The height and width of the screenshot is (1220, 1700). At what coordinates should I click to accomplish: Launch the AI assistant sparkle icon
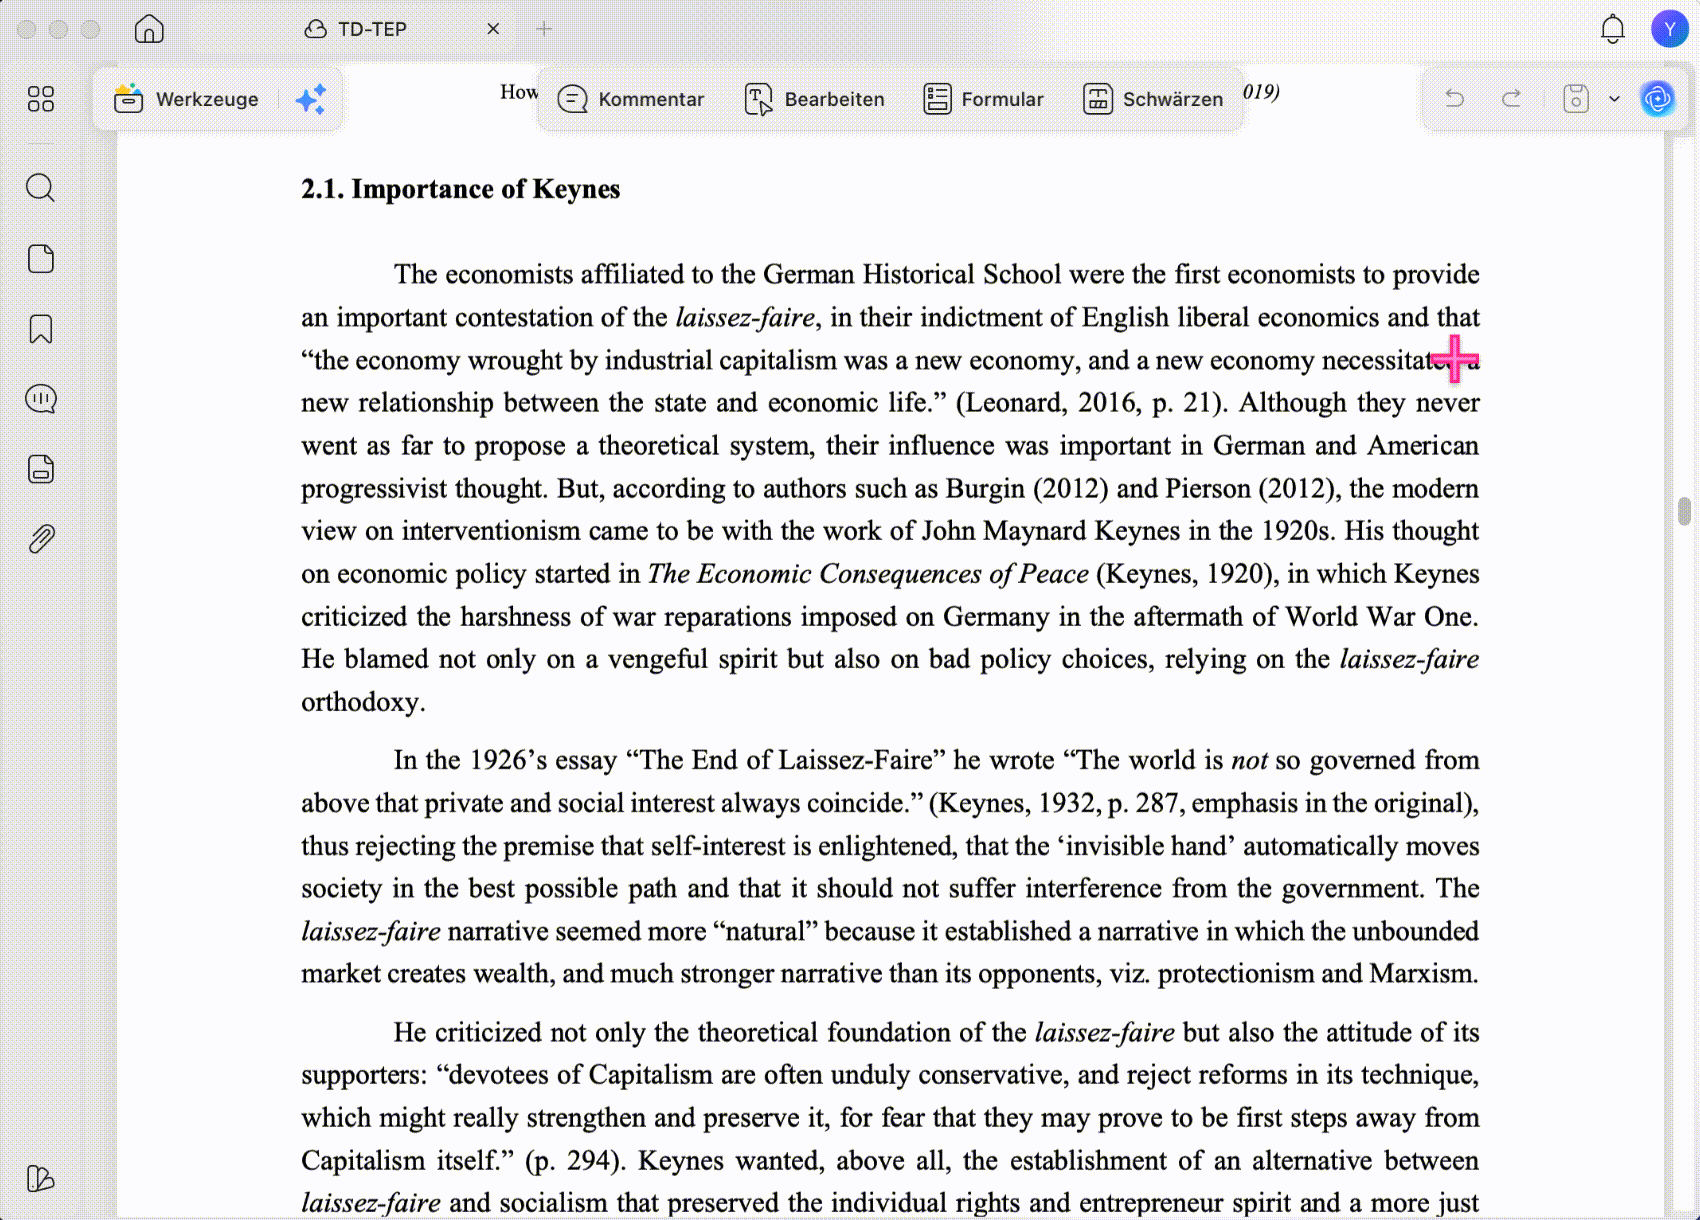pos(311,99)
